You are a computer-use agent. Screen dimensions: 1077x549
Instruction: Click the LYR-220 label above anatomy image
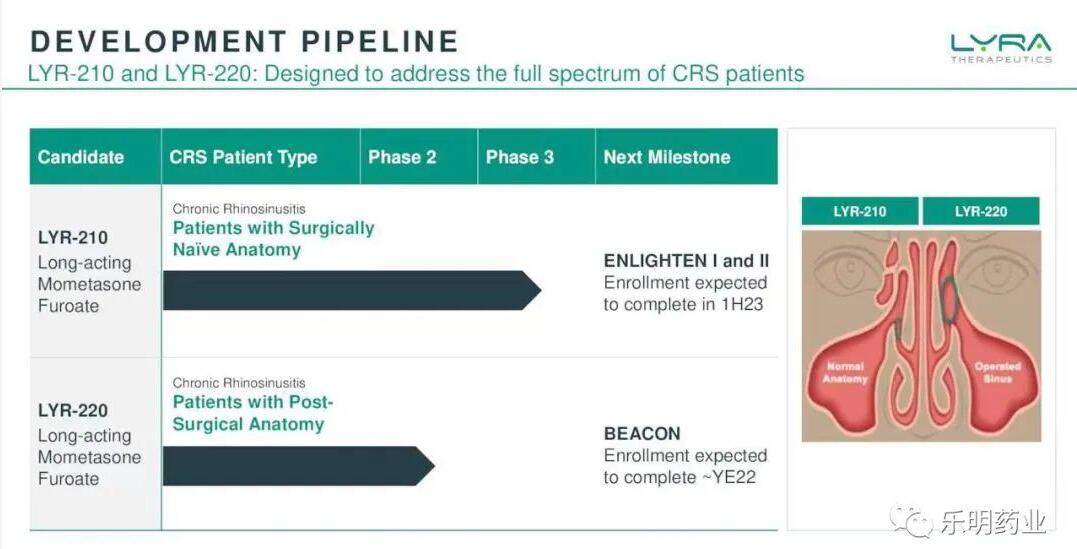pos(980,211)
